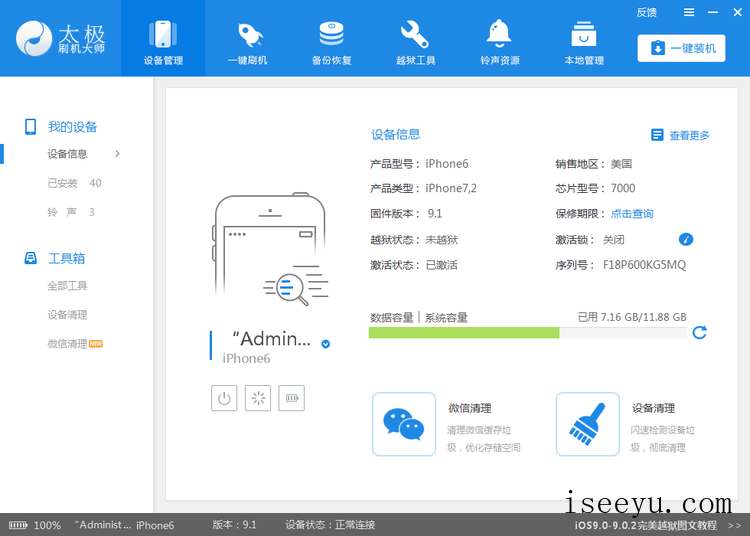Click the toolbox icon beside 工具箱

click(x=31, y=258)
